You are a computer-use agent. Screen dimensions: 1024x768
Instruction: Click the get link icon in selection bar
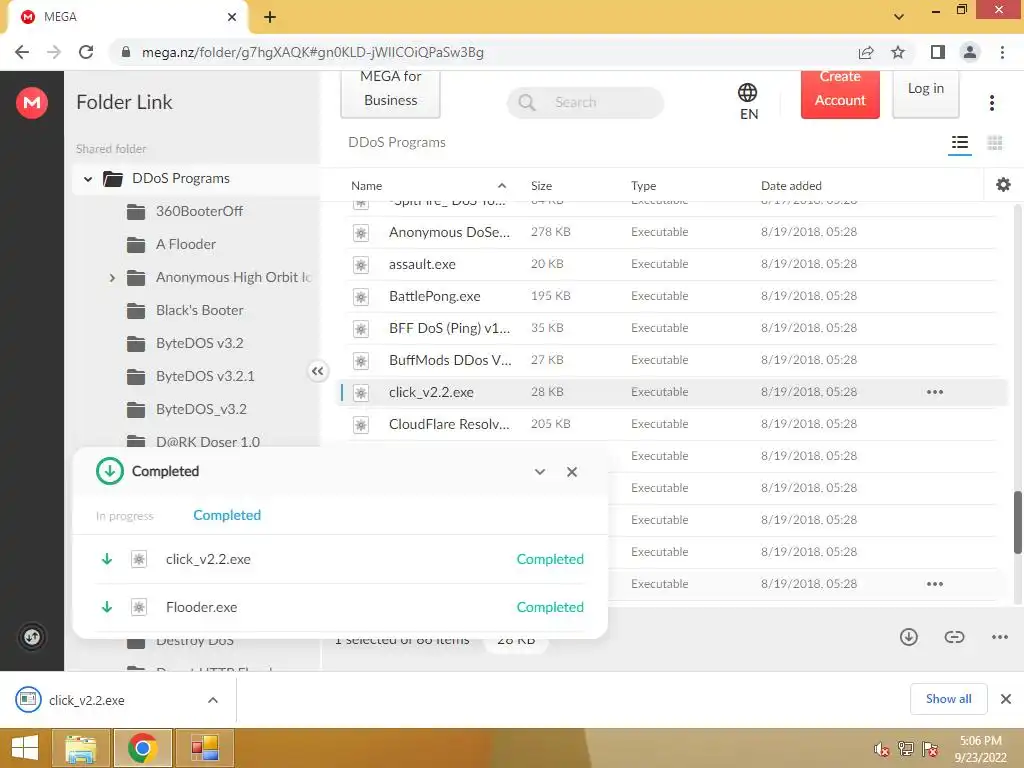click(x=954, y=637)
